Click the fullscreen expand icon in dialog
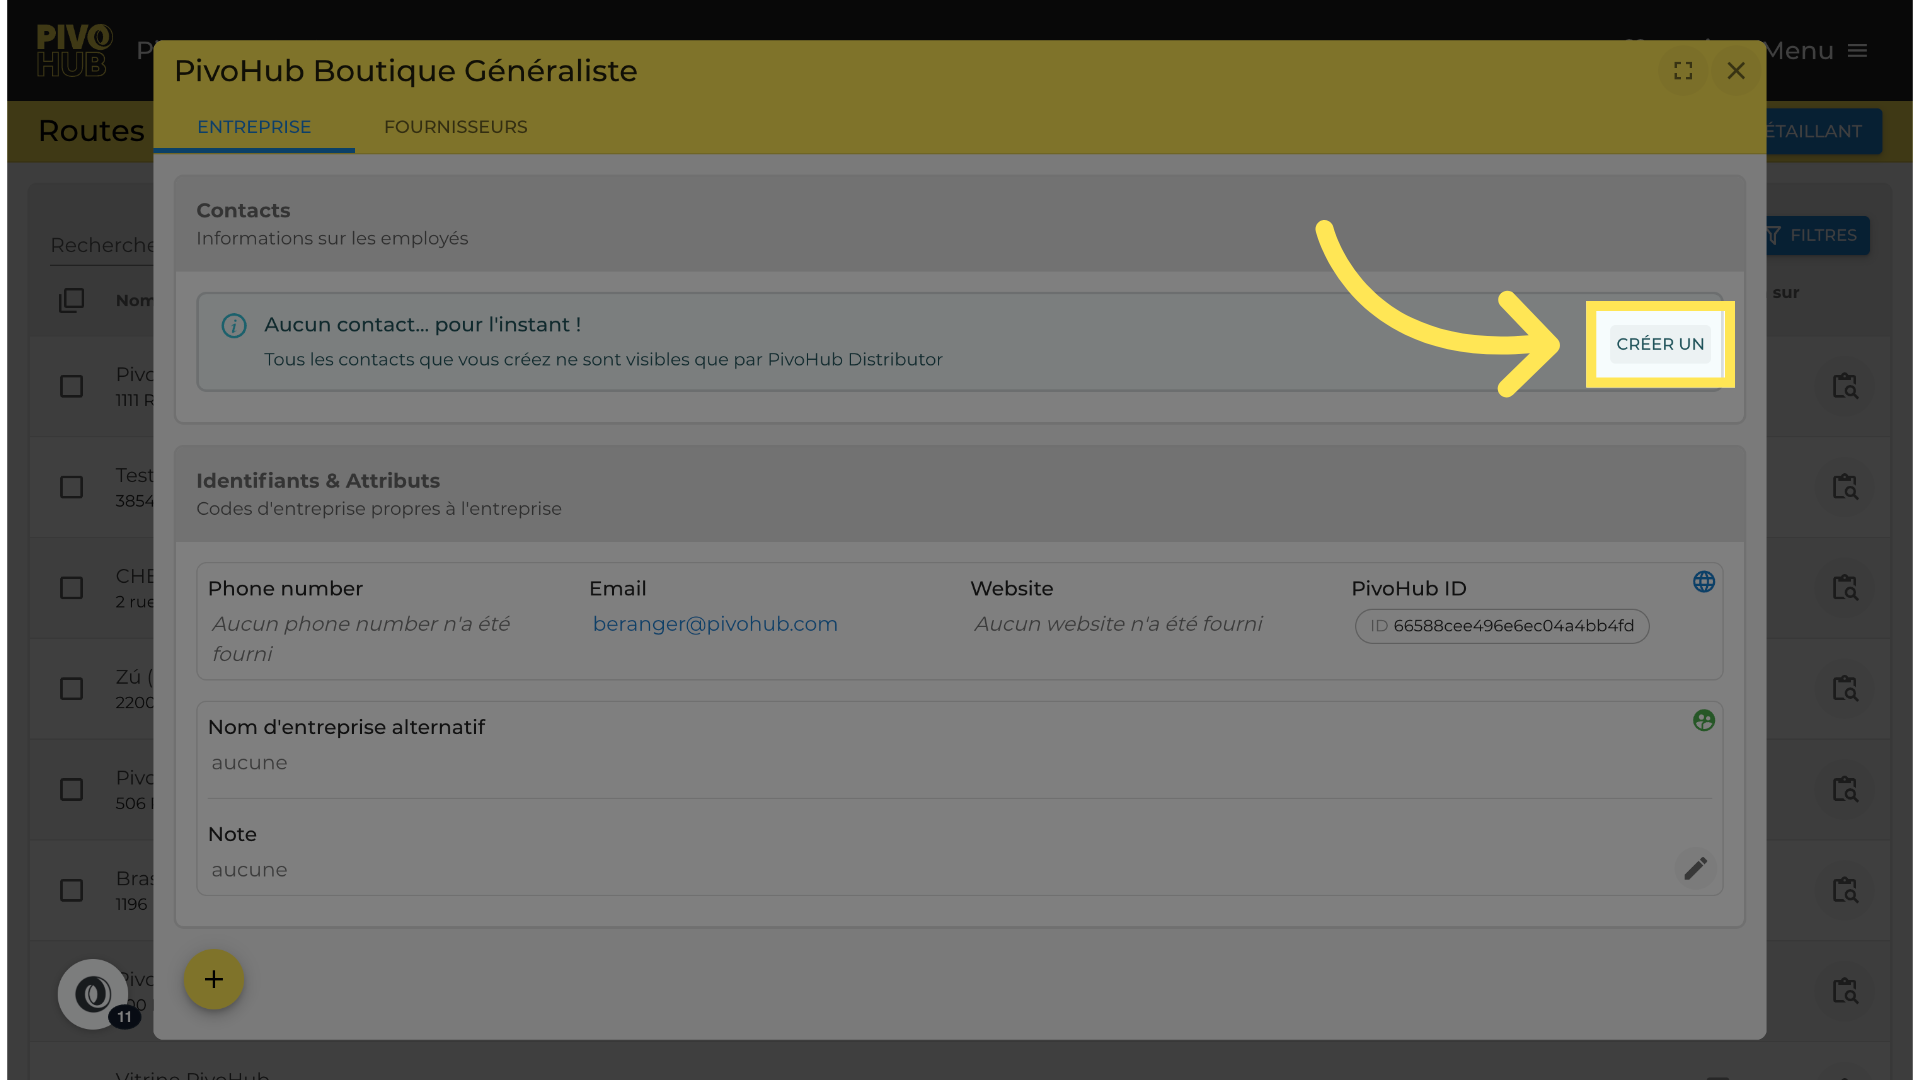This screenshot has width=1920, height=1080. click(x=1683, y=71)
